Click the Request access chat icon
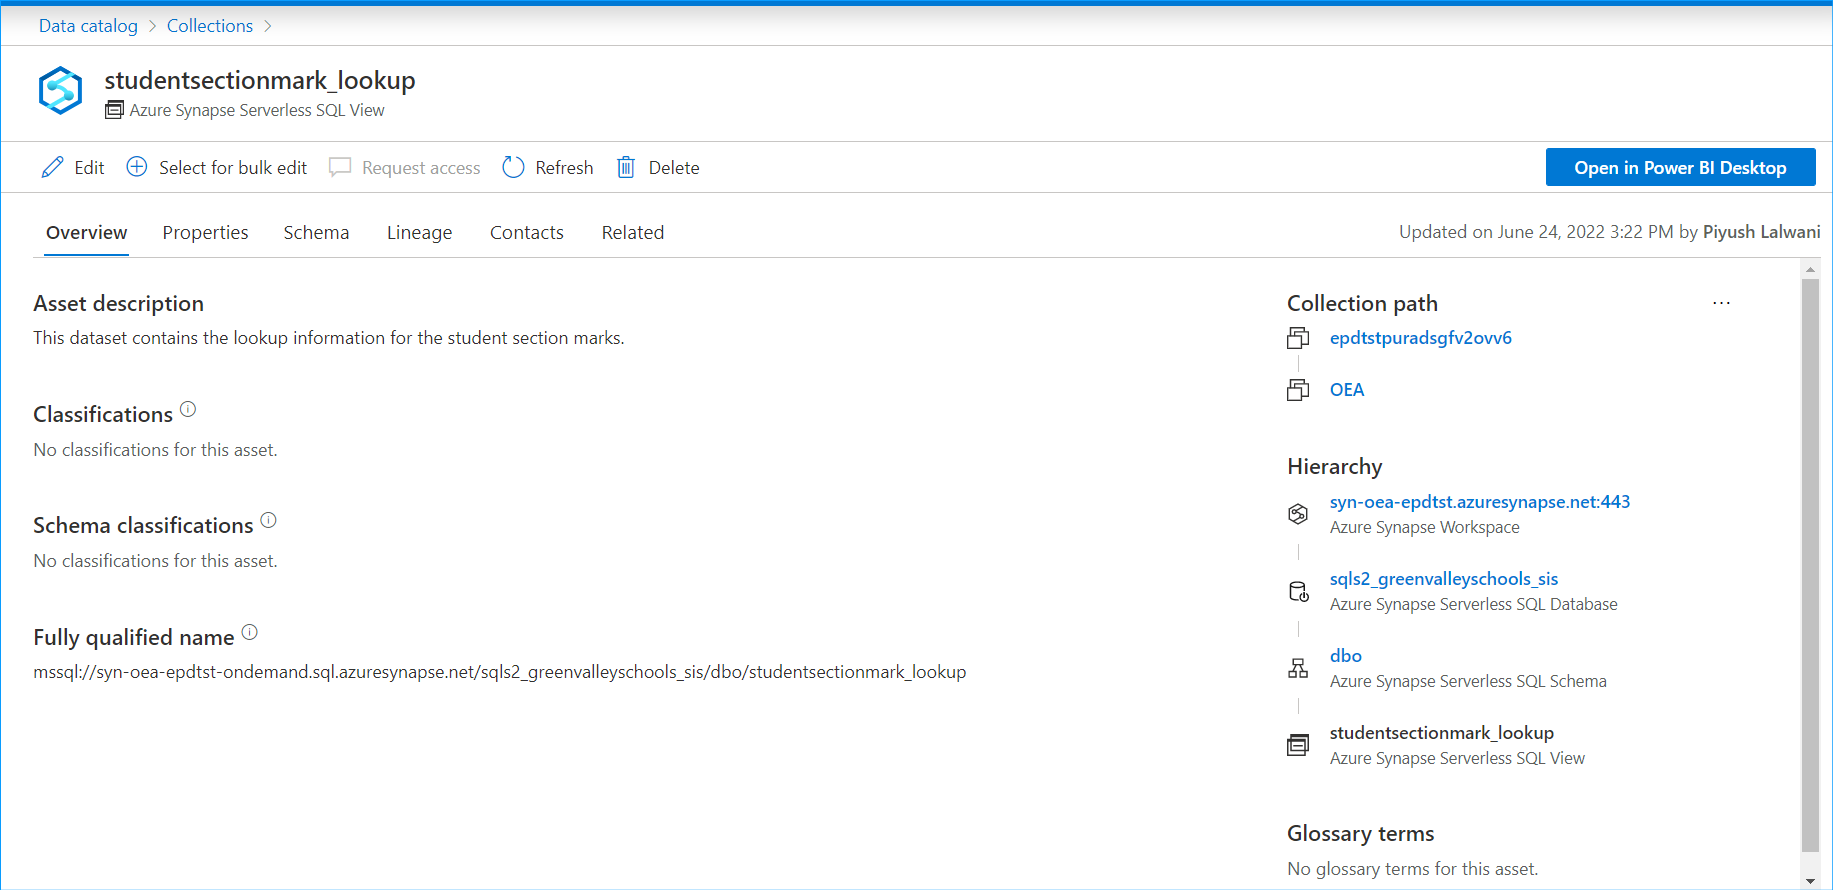Screen dimensions: 1833x890 340,167
